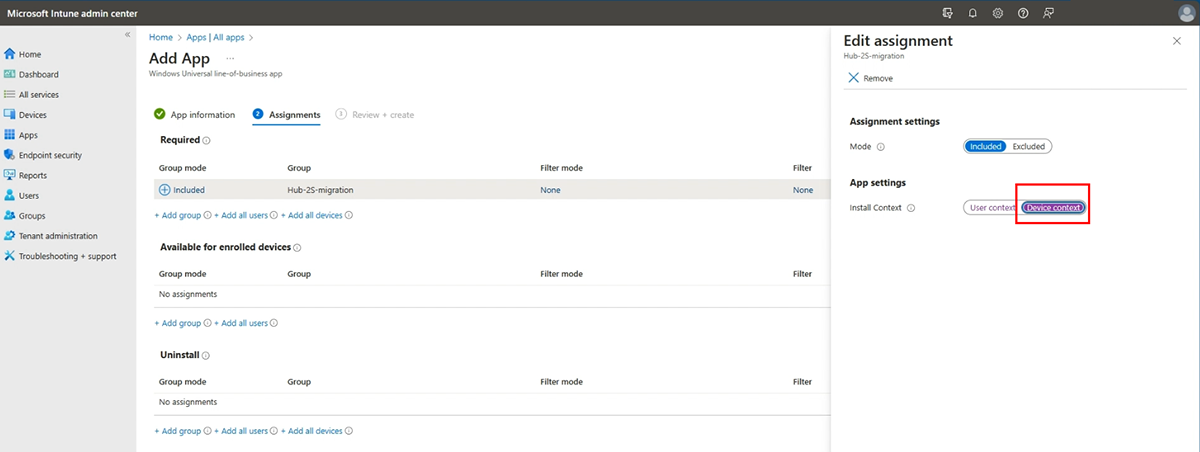Open the Add App ellipsis menu
The height and width of the screenshot is (452, 1200).
[x=229, y=59]
